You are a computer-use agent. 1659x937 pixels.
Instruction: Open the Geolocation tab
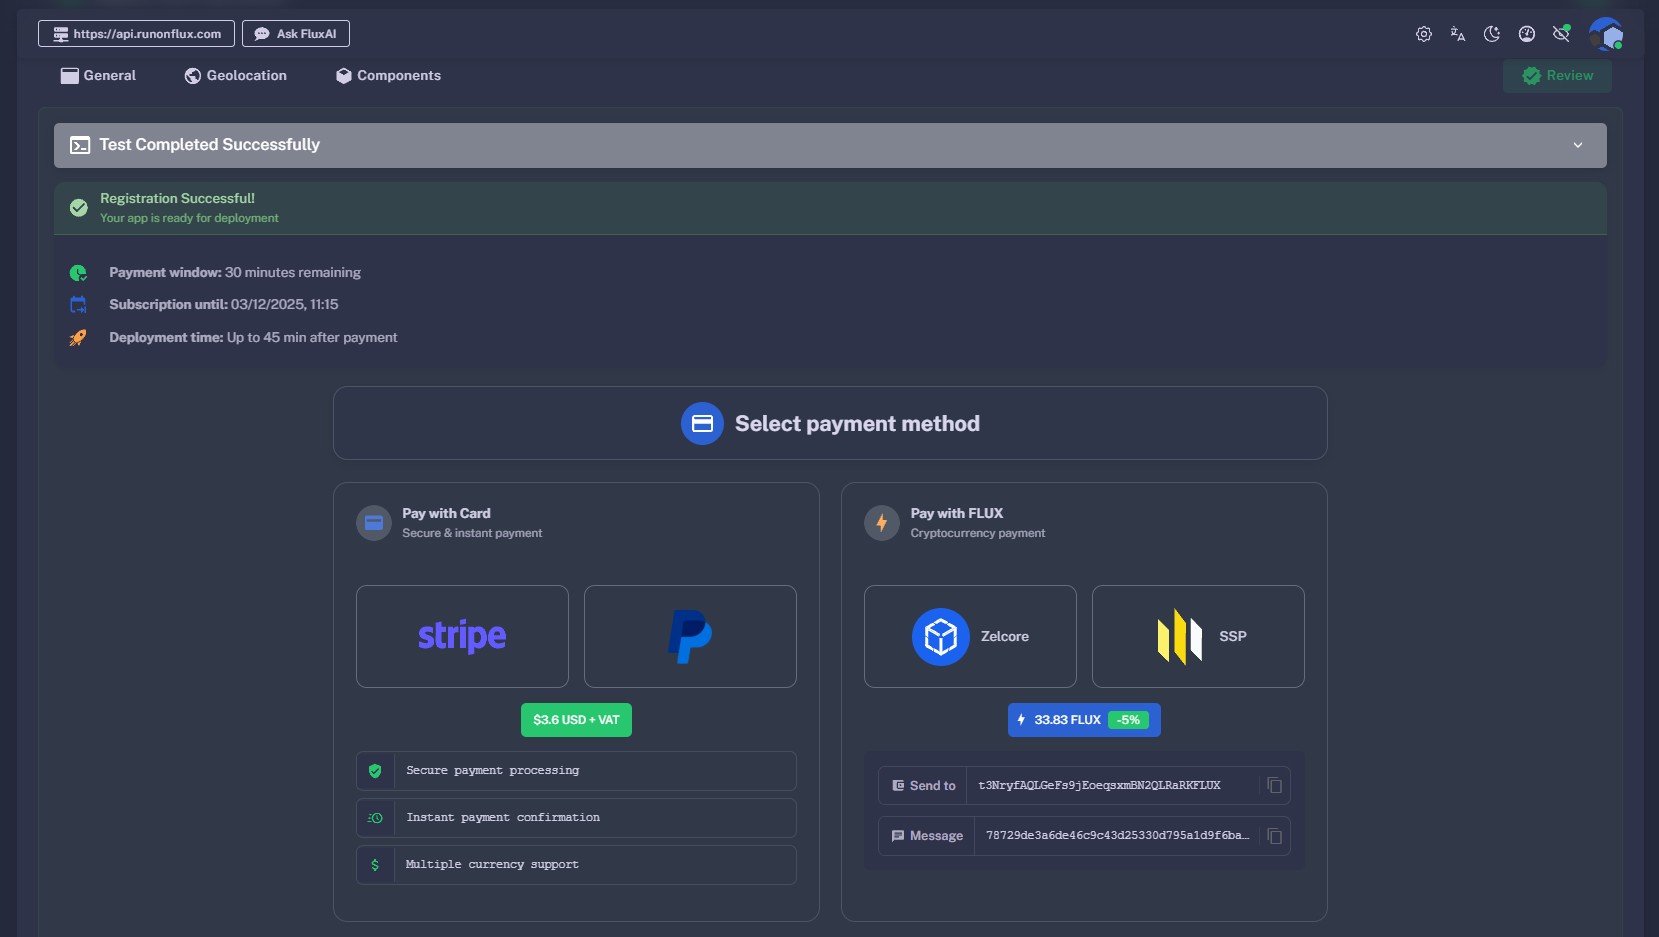tap(236, 76)
